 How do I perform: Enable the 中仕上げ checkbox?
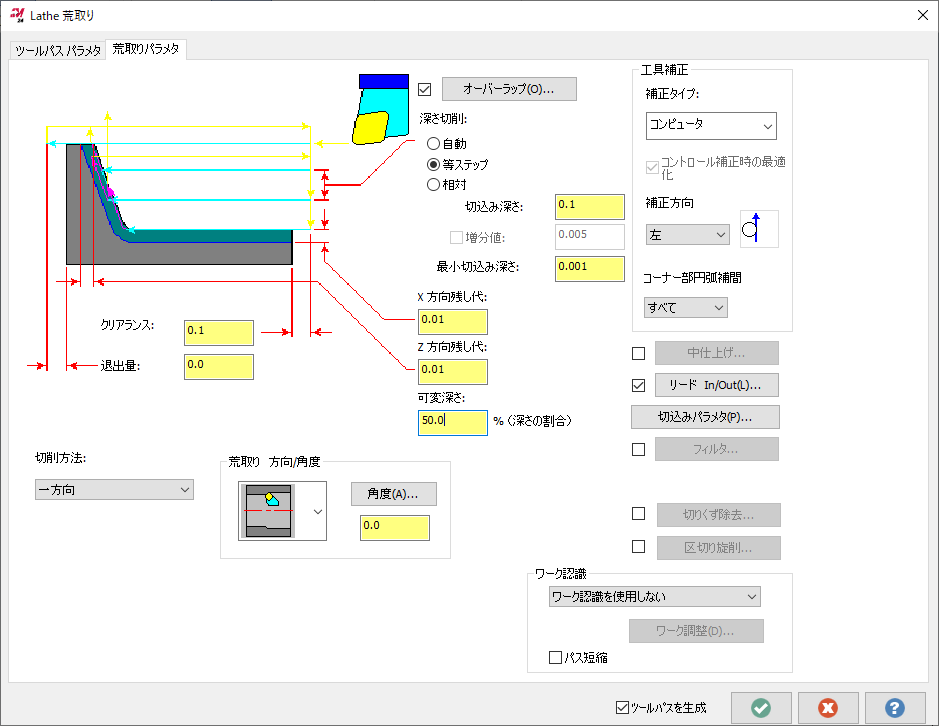(638, 353)
